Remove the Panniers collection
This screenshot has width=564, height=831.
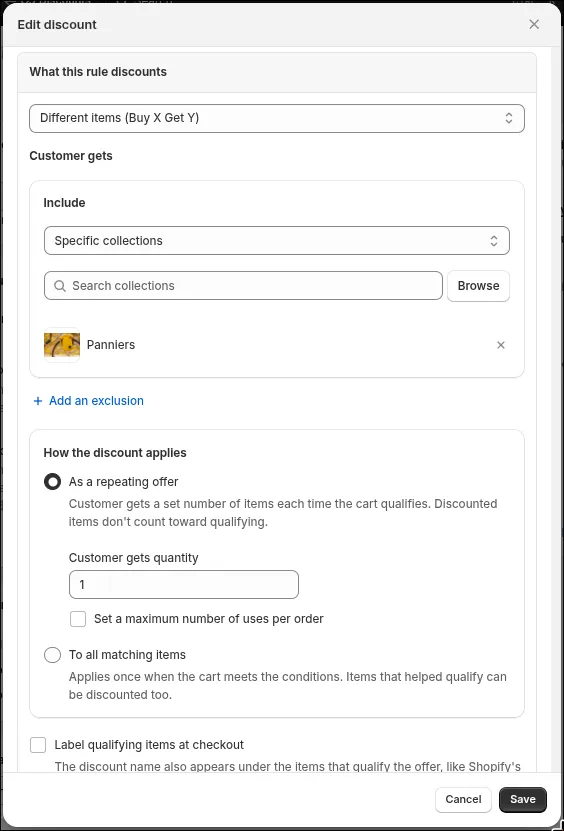(500, 345)
